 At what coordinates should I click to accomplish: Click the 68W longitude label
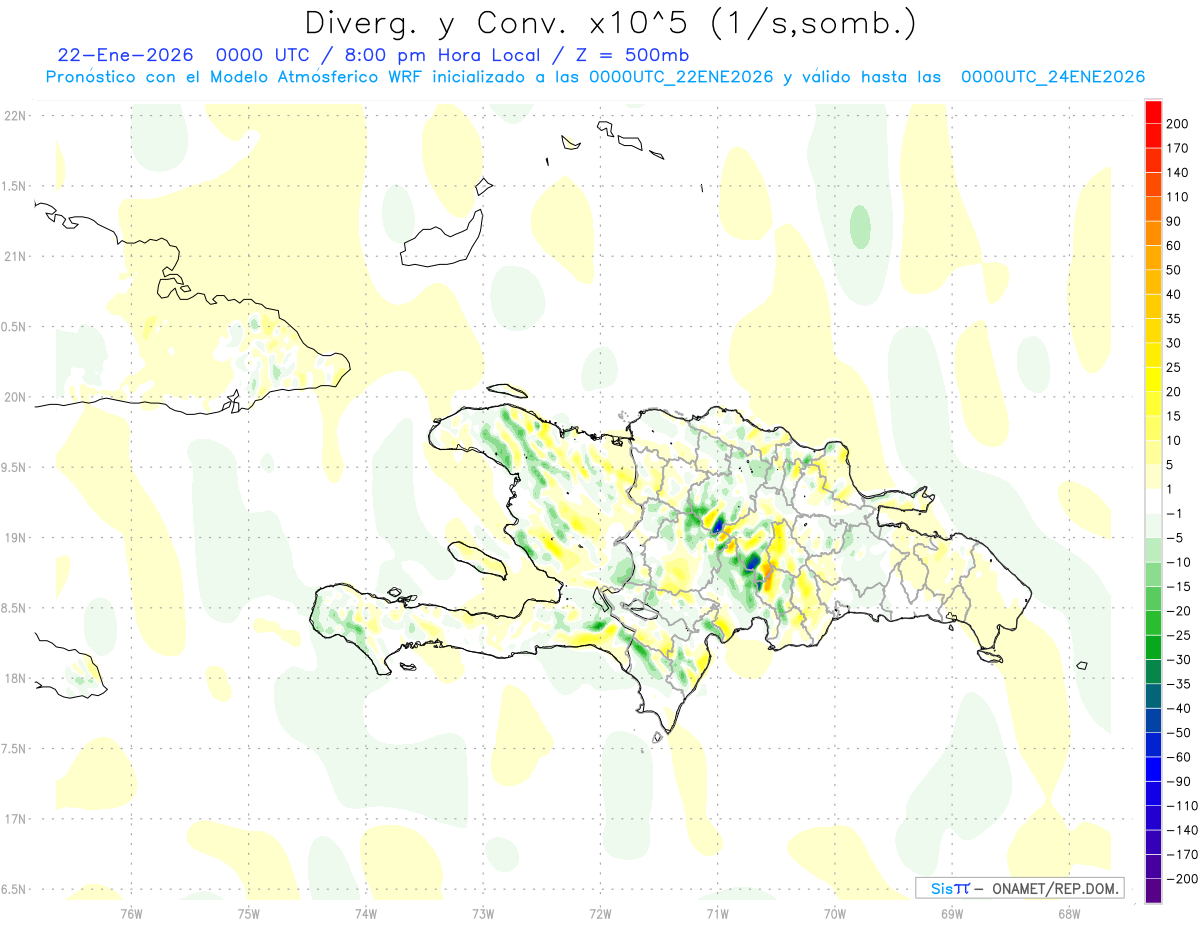(1069, 913)
